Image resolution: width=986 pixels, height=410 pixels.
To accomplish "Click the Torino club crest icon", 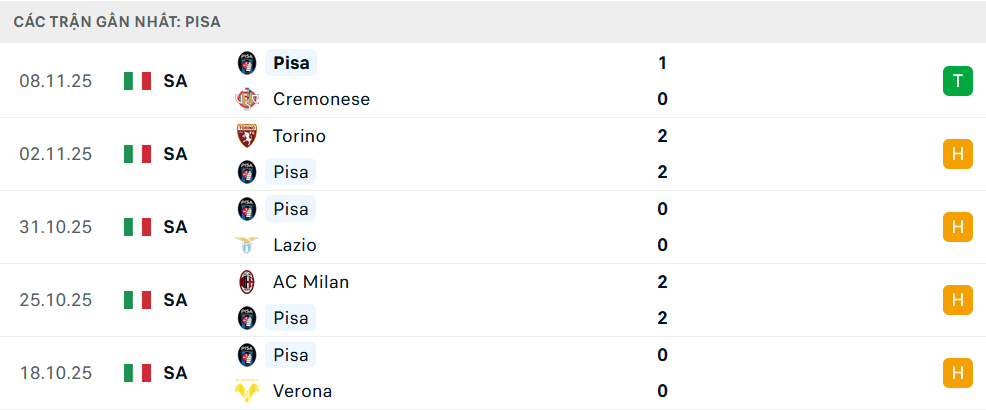I will pos(246,136).
